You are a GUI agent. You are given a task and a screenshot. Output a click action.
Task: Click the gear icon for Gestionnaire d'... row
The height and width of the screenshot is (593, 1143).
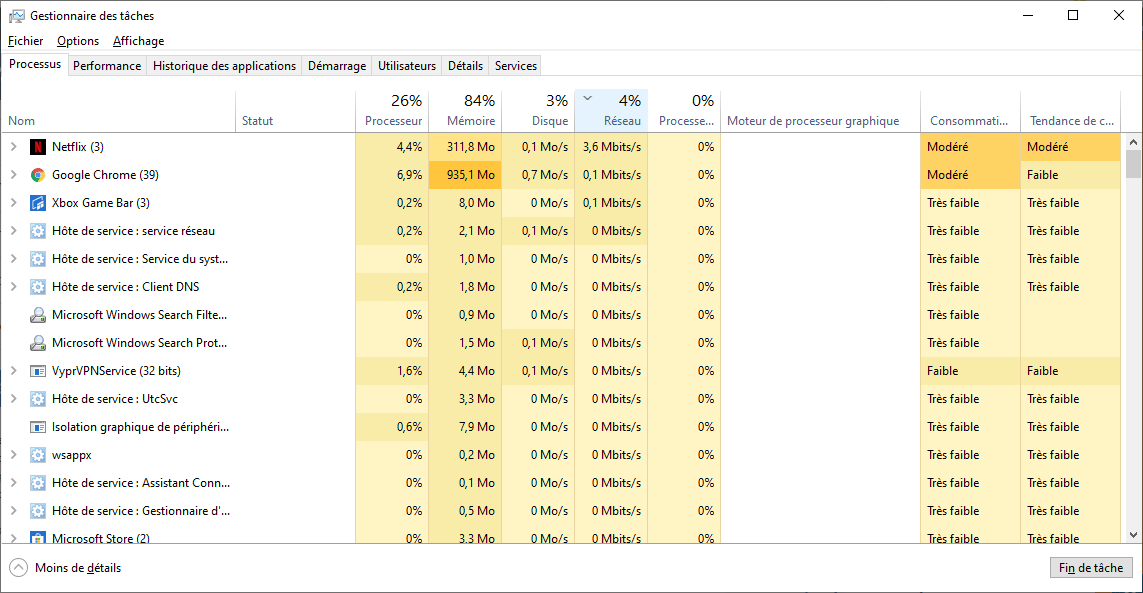tap(38, 511)
